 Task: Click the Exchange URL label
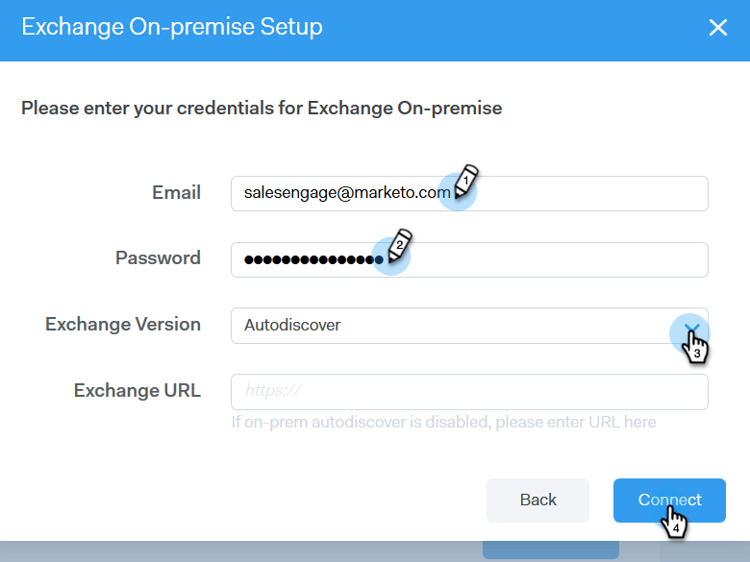(137, 390)
